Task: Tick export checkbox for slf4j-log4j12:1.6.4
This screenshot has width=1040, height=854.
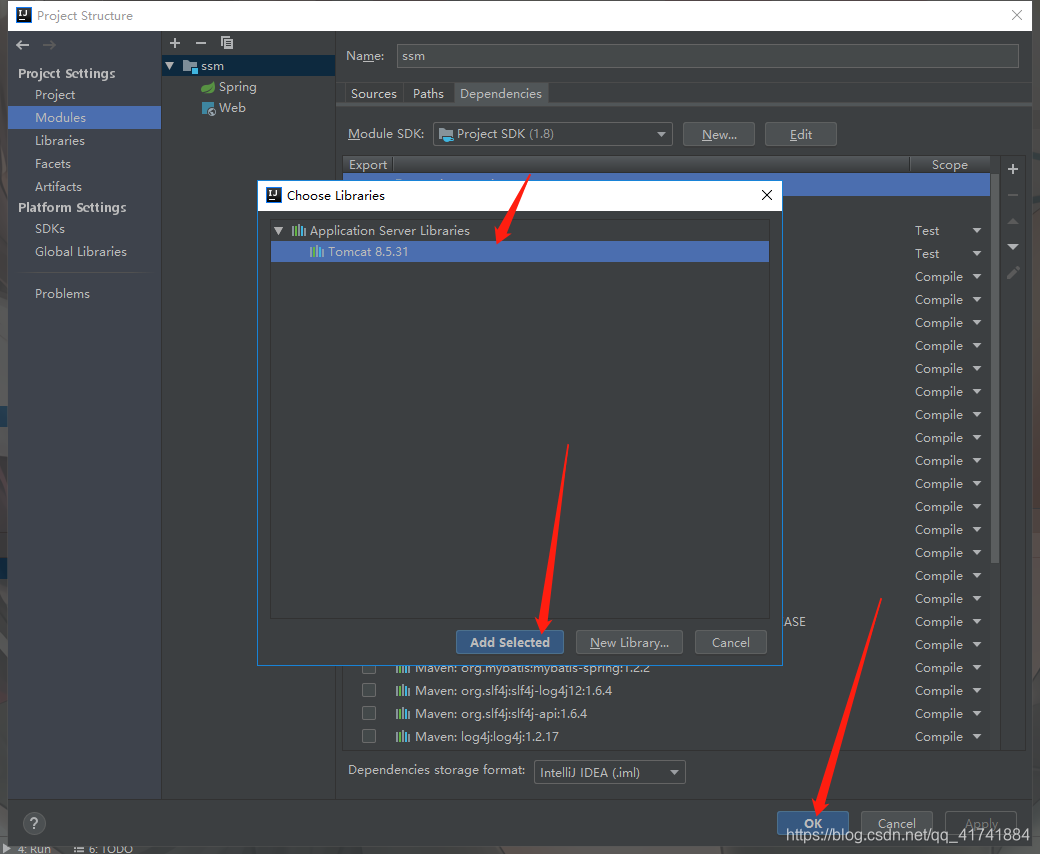Action: pyautogui.click(x=369, y=690)
